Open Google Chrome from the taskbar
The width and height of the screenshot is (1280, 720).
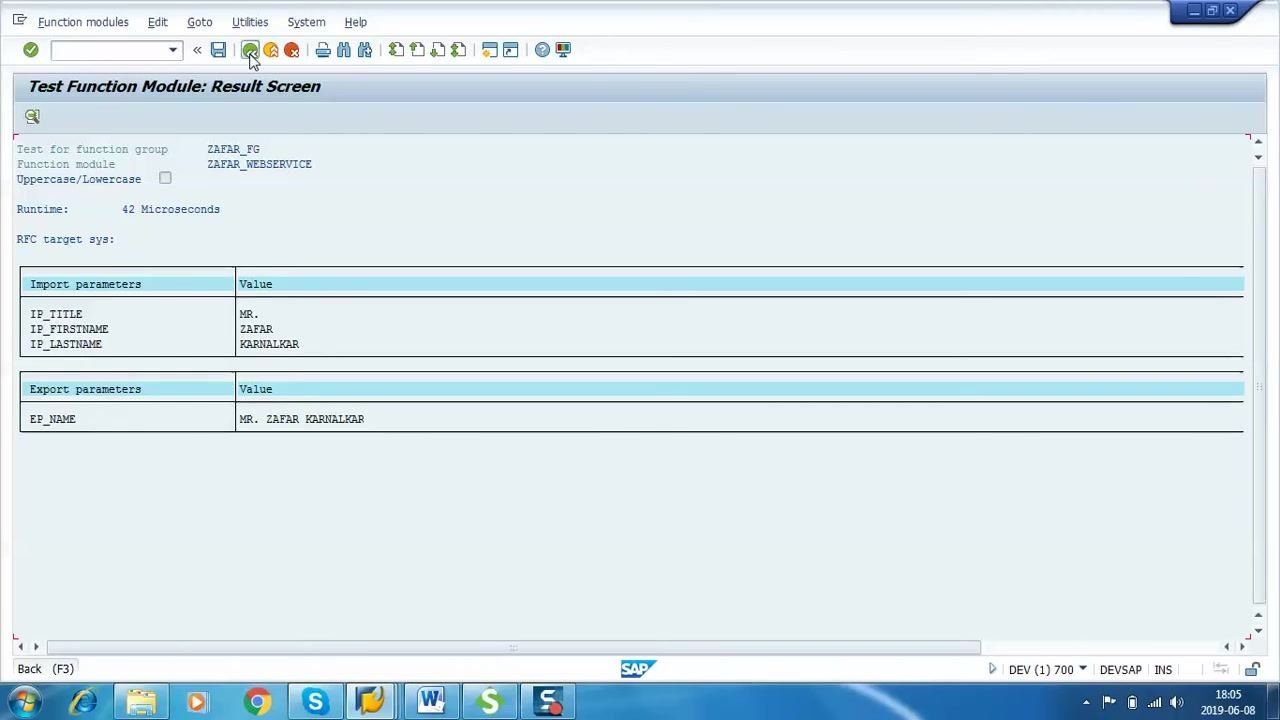(x=257, y=702)
